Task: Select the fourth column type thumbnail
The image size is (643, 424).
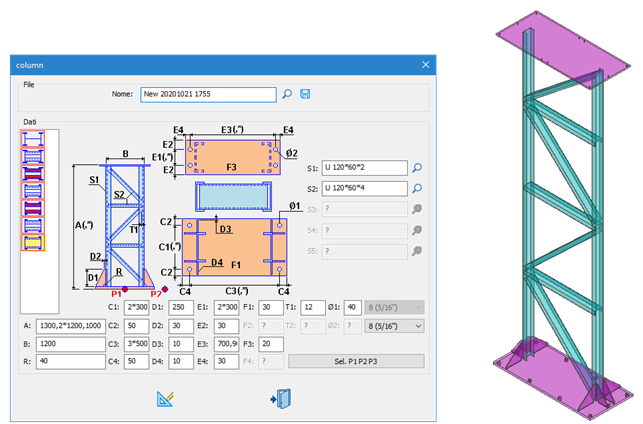Action: [33, 191]
